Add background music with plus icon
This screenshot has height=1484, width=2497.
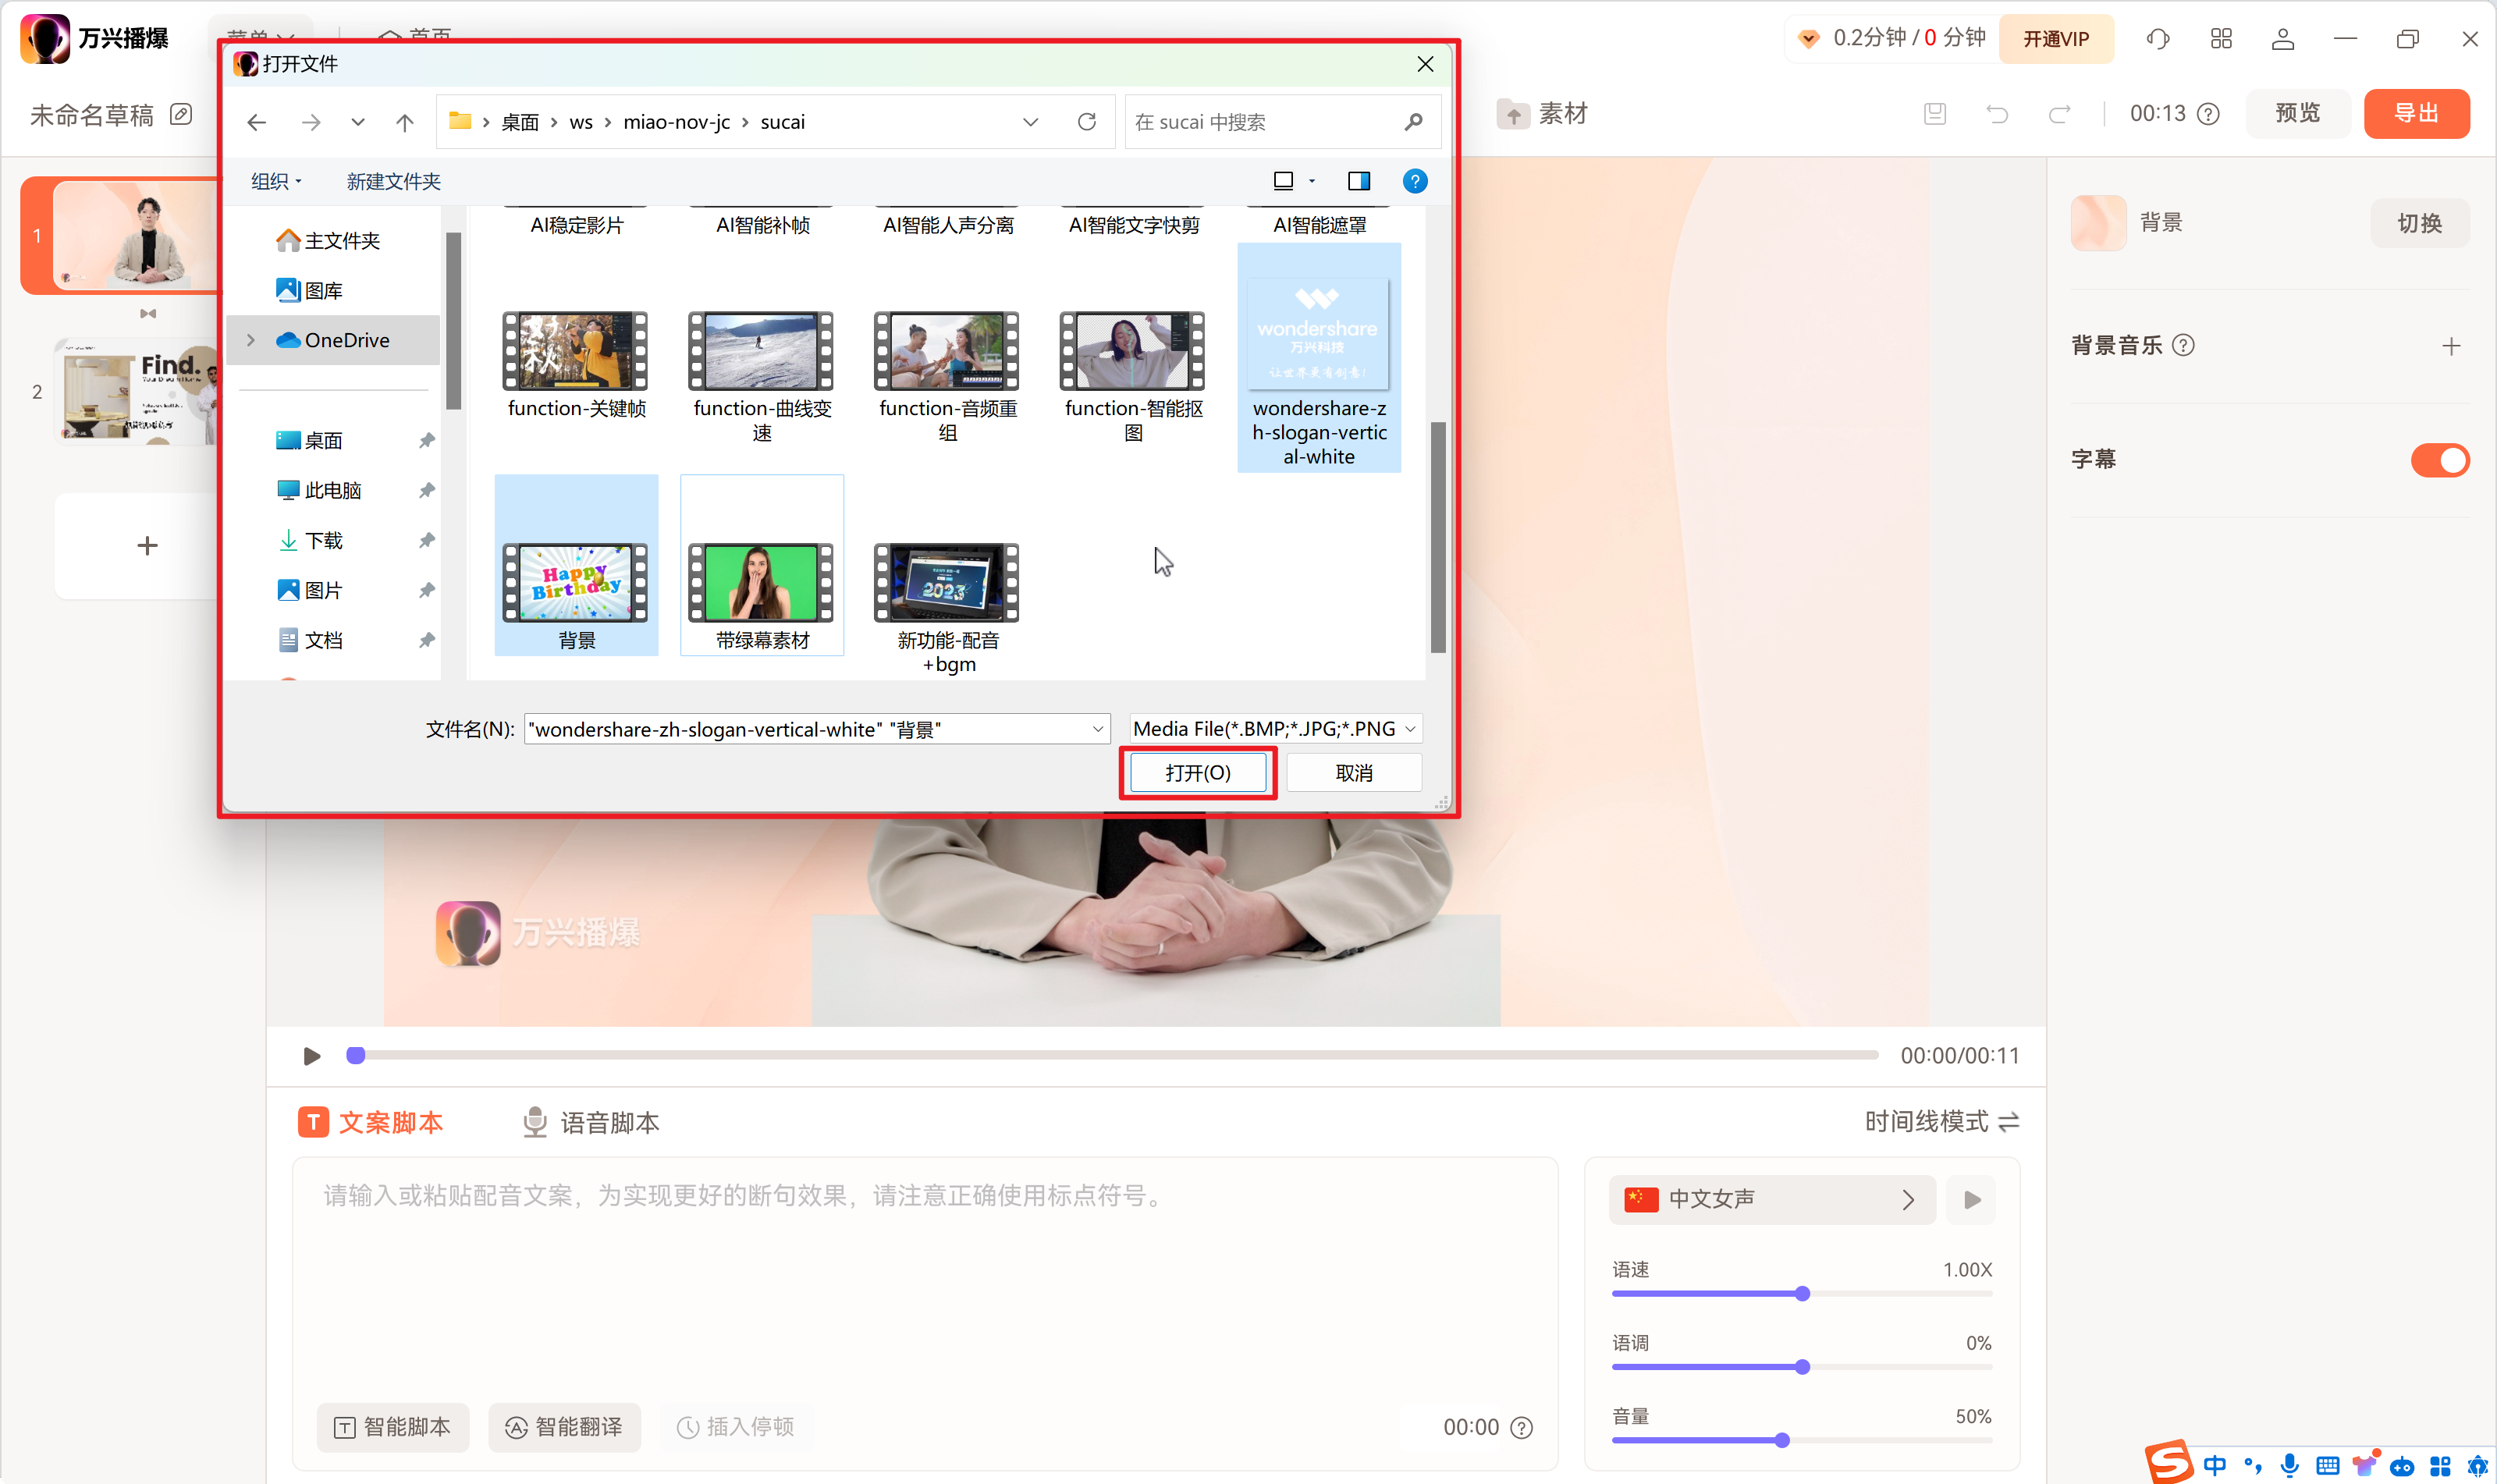point(2451,346)
